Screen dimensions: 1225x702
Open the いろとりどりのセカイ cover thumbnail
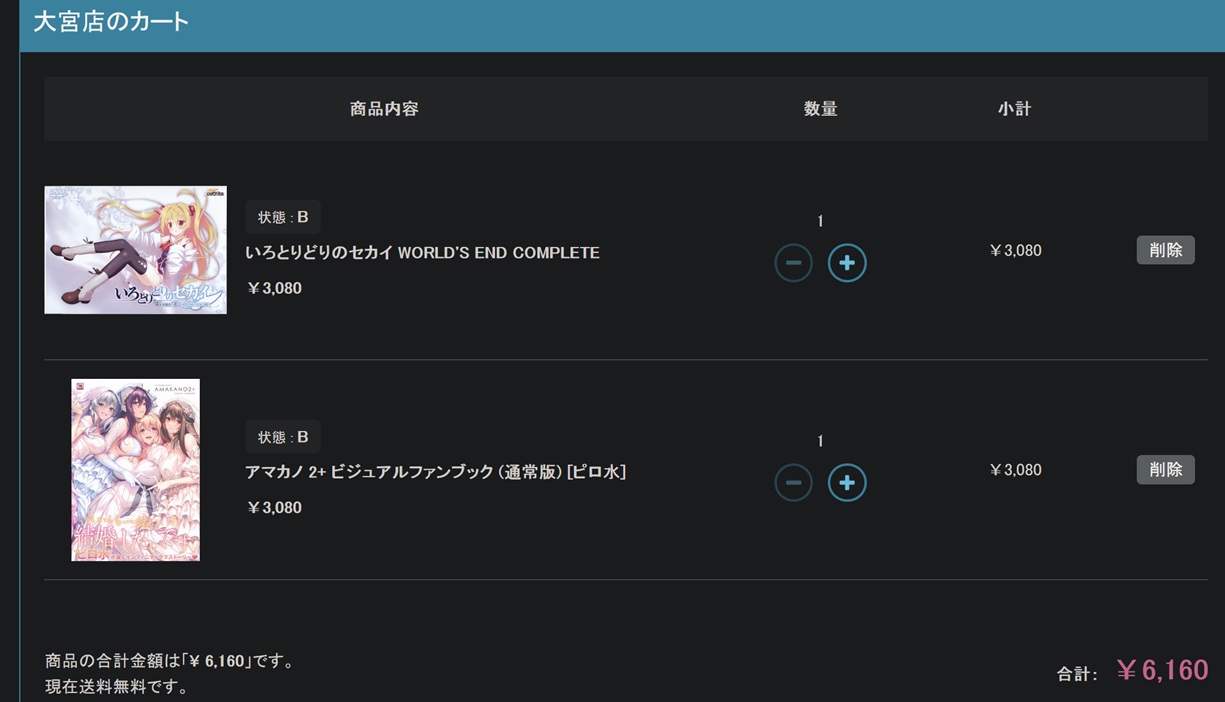tap(135, 250)
